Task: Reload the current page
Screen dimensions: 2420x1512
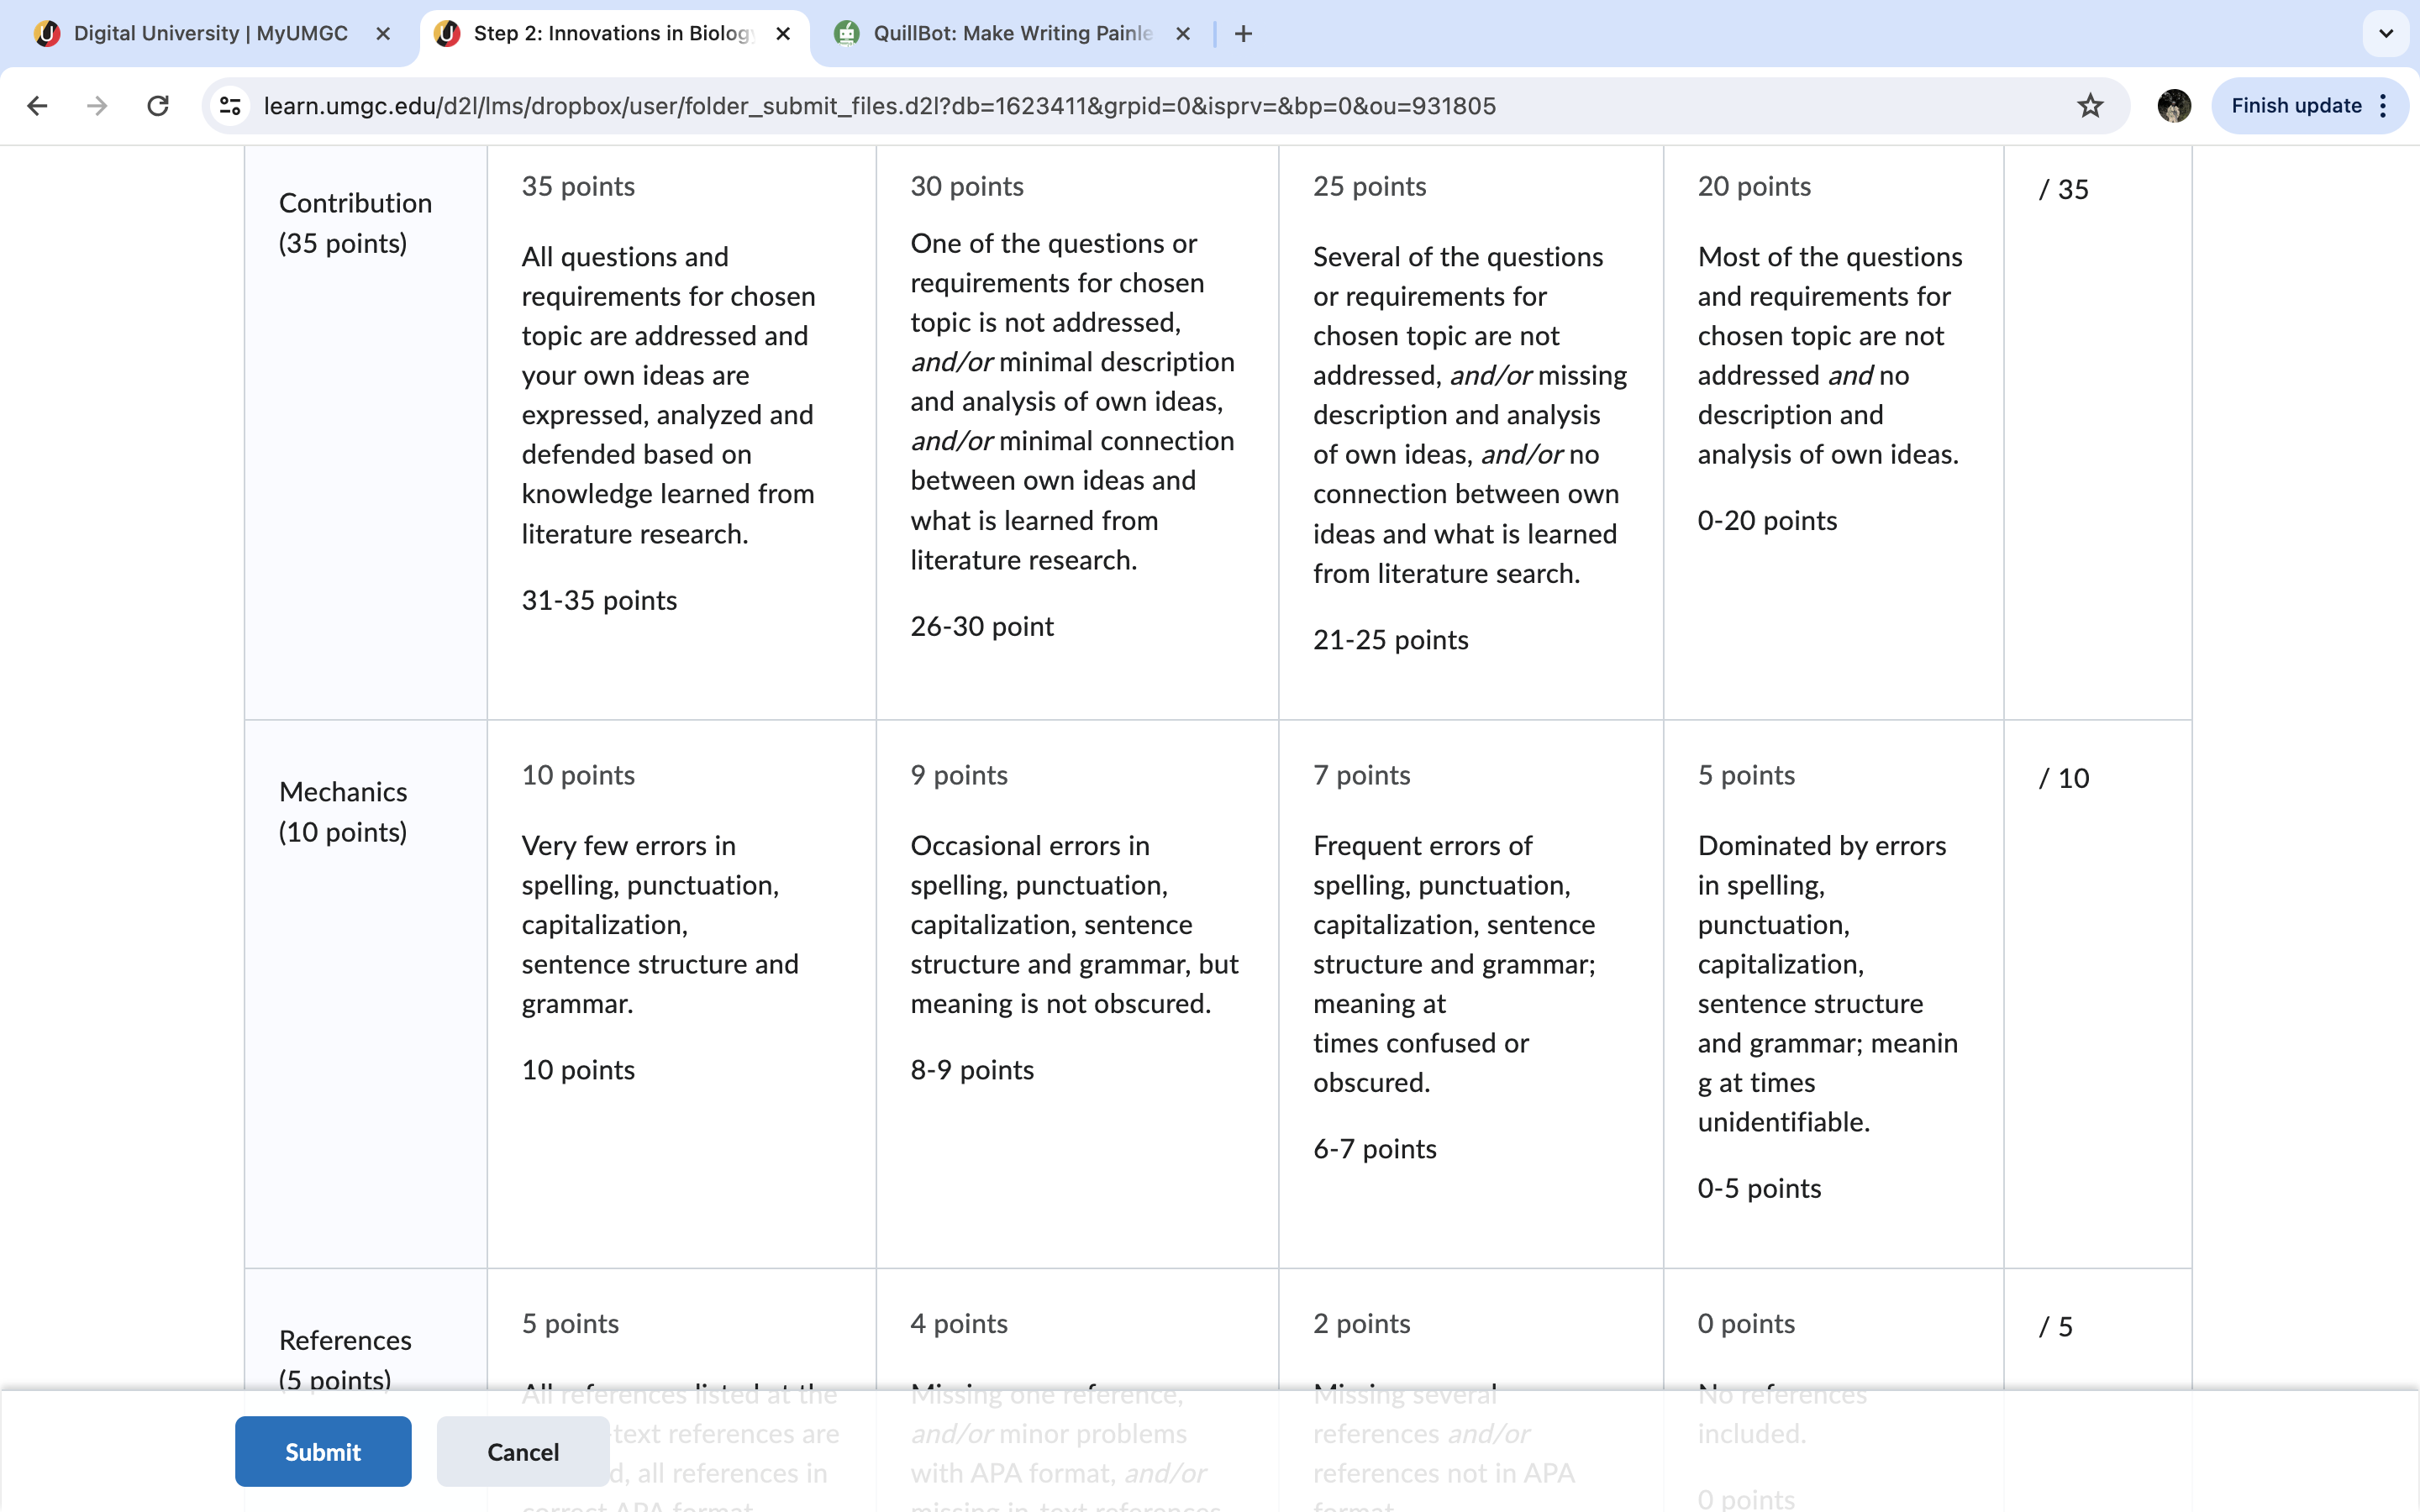Action: pyautogui.click(x=158, y=106)
